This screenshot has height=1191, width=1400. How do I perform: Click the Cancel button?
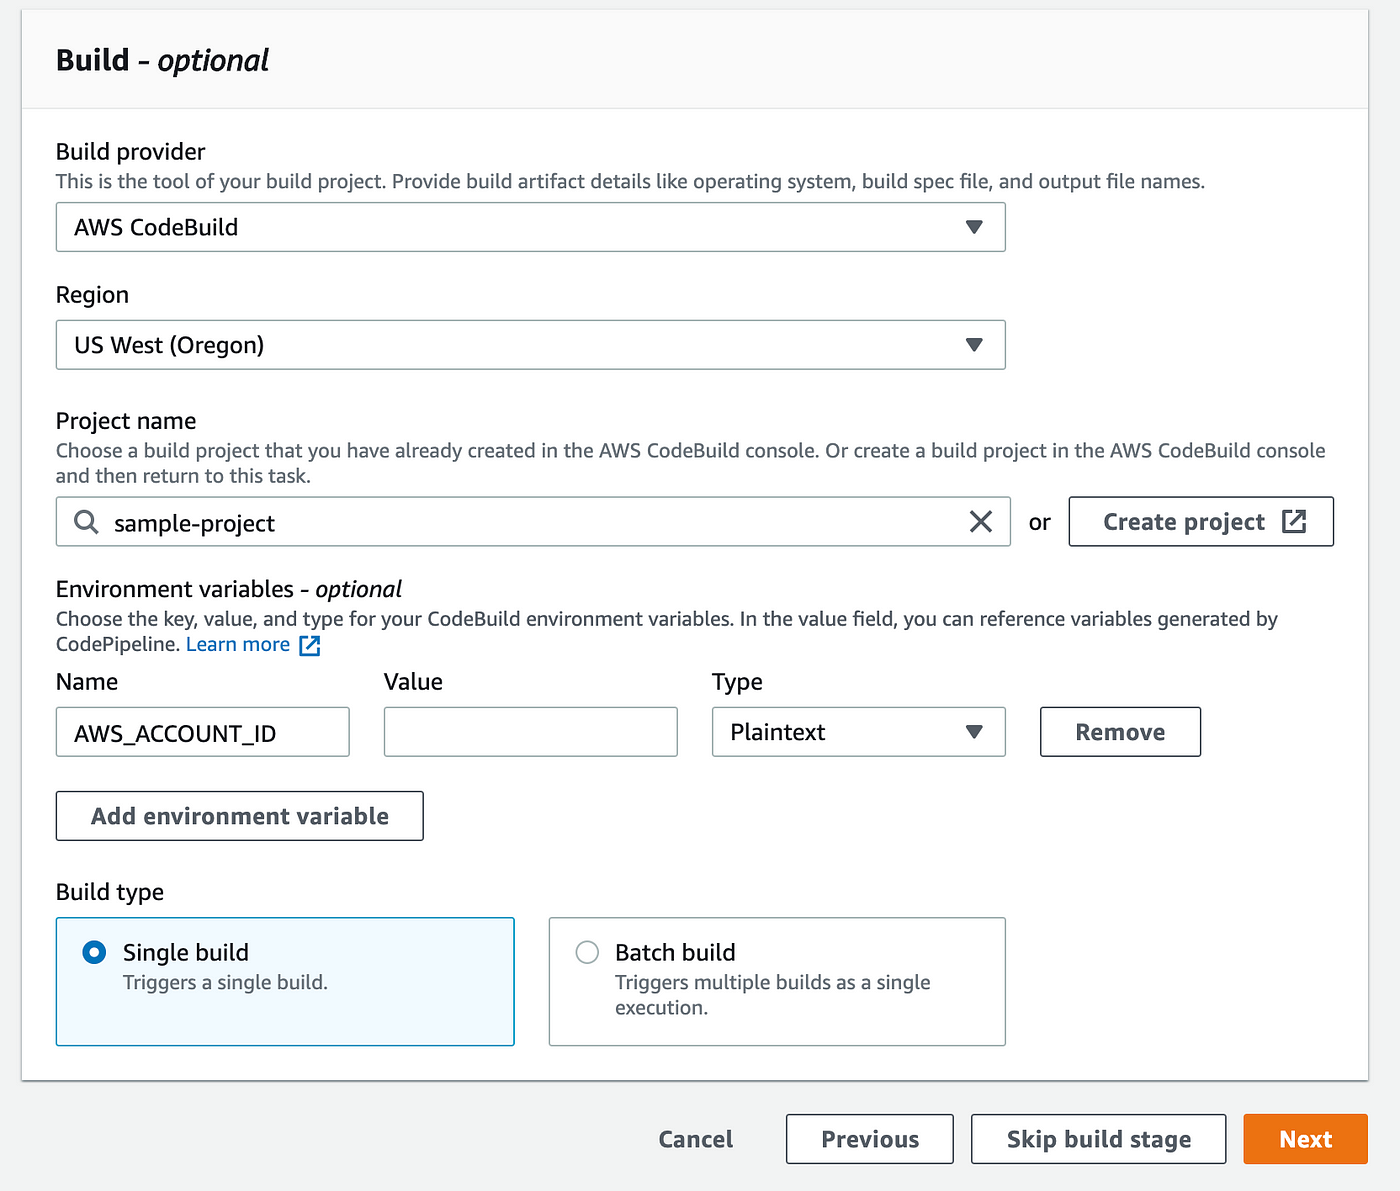click(695, 1139)
